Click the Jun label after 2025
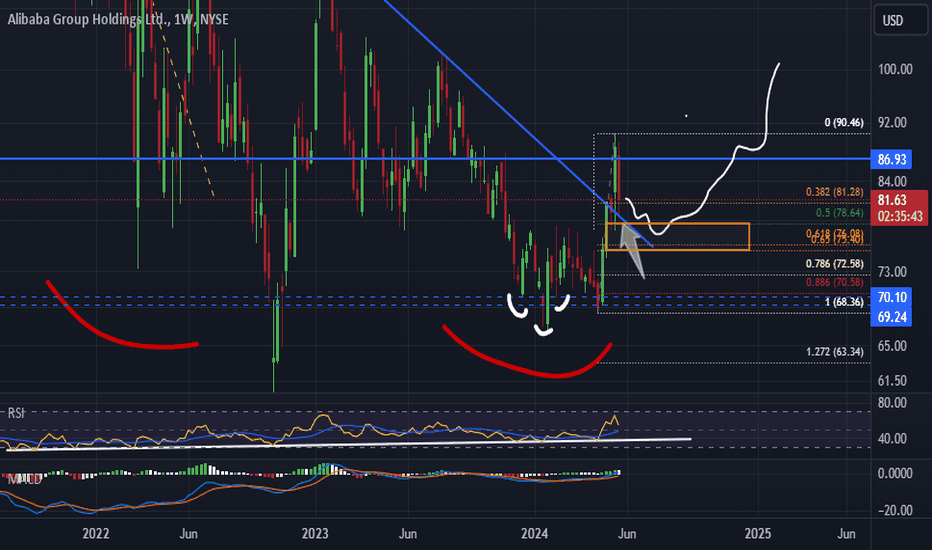Image resolution: width=932 pixels, height=550 pixels. [846, 533]
